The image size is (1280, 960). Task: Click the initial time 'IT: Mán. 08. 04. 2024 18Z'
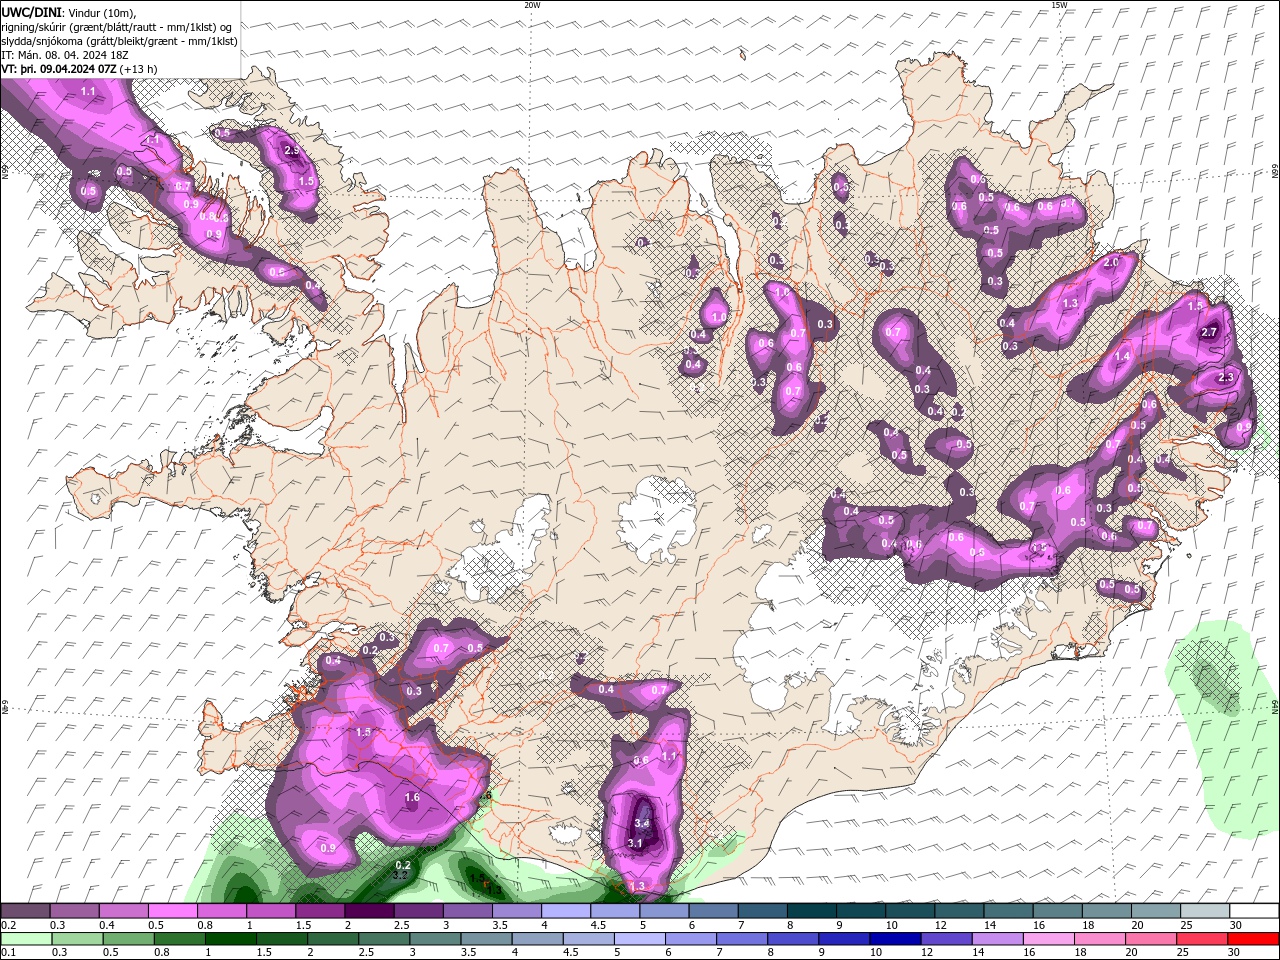pos(67,55)
